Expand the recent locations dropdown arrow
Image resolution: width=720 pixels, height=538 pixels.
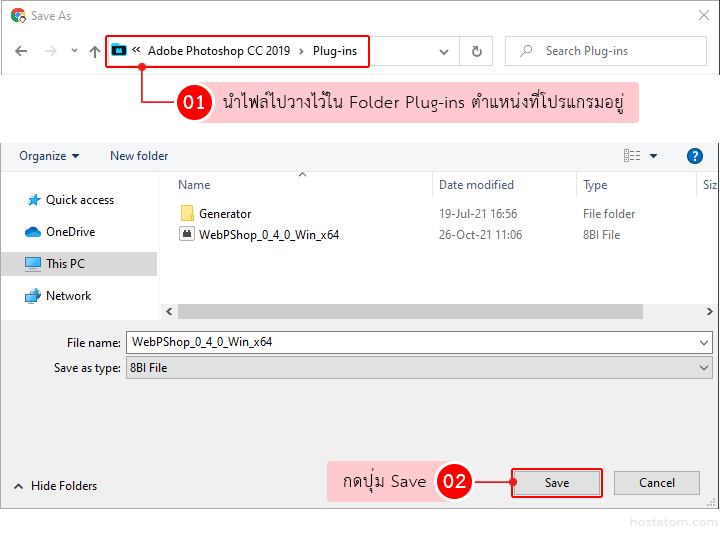tap(73, 51)
